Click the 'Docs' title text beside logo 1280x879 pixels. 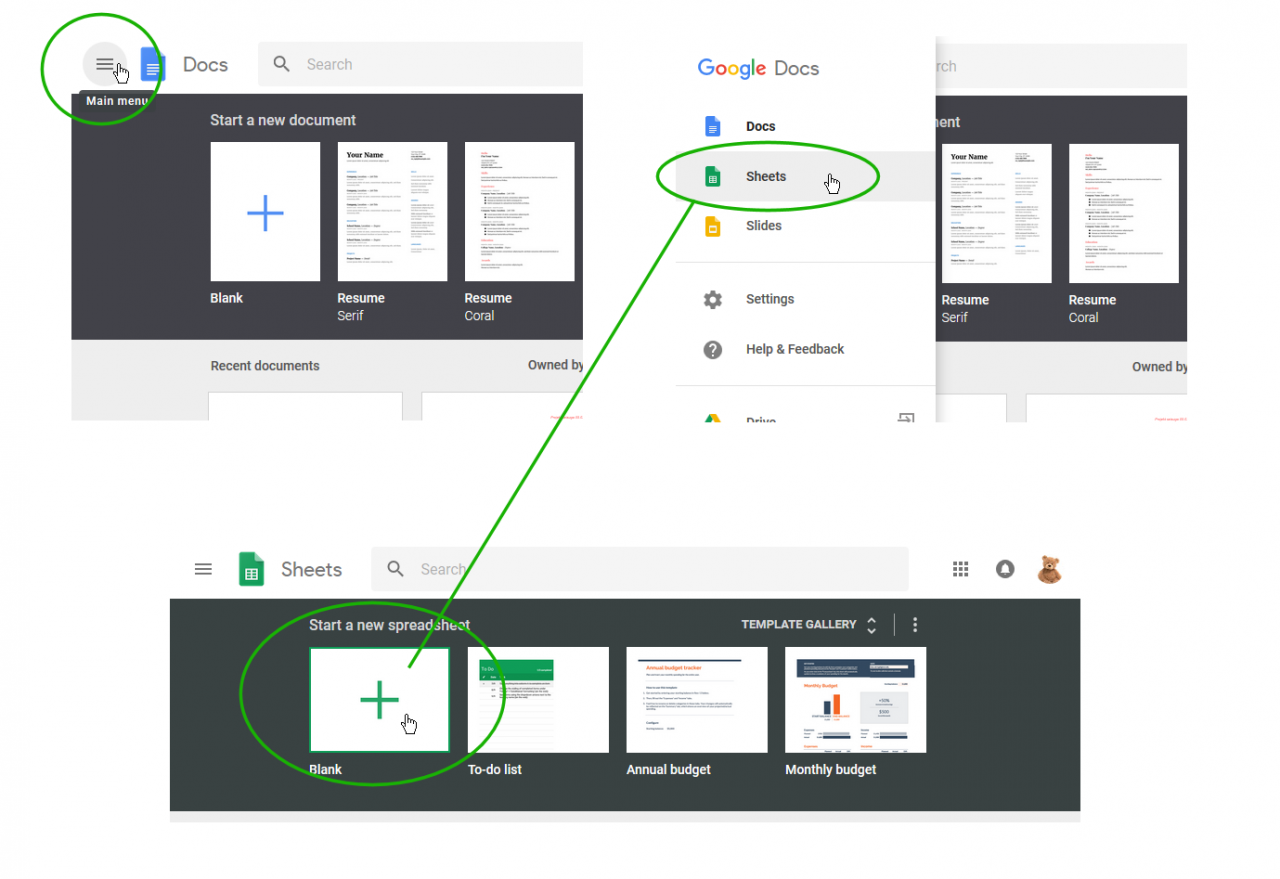tap(205, 65)
